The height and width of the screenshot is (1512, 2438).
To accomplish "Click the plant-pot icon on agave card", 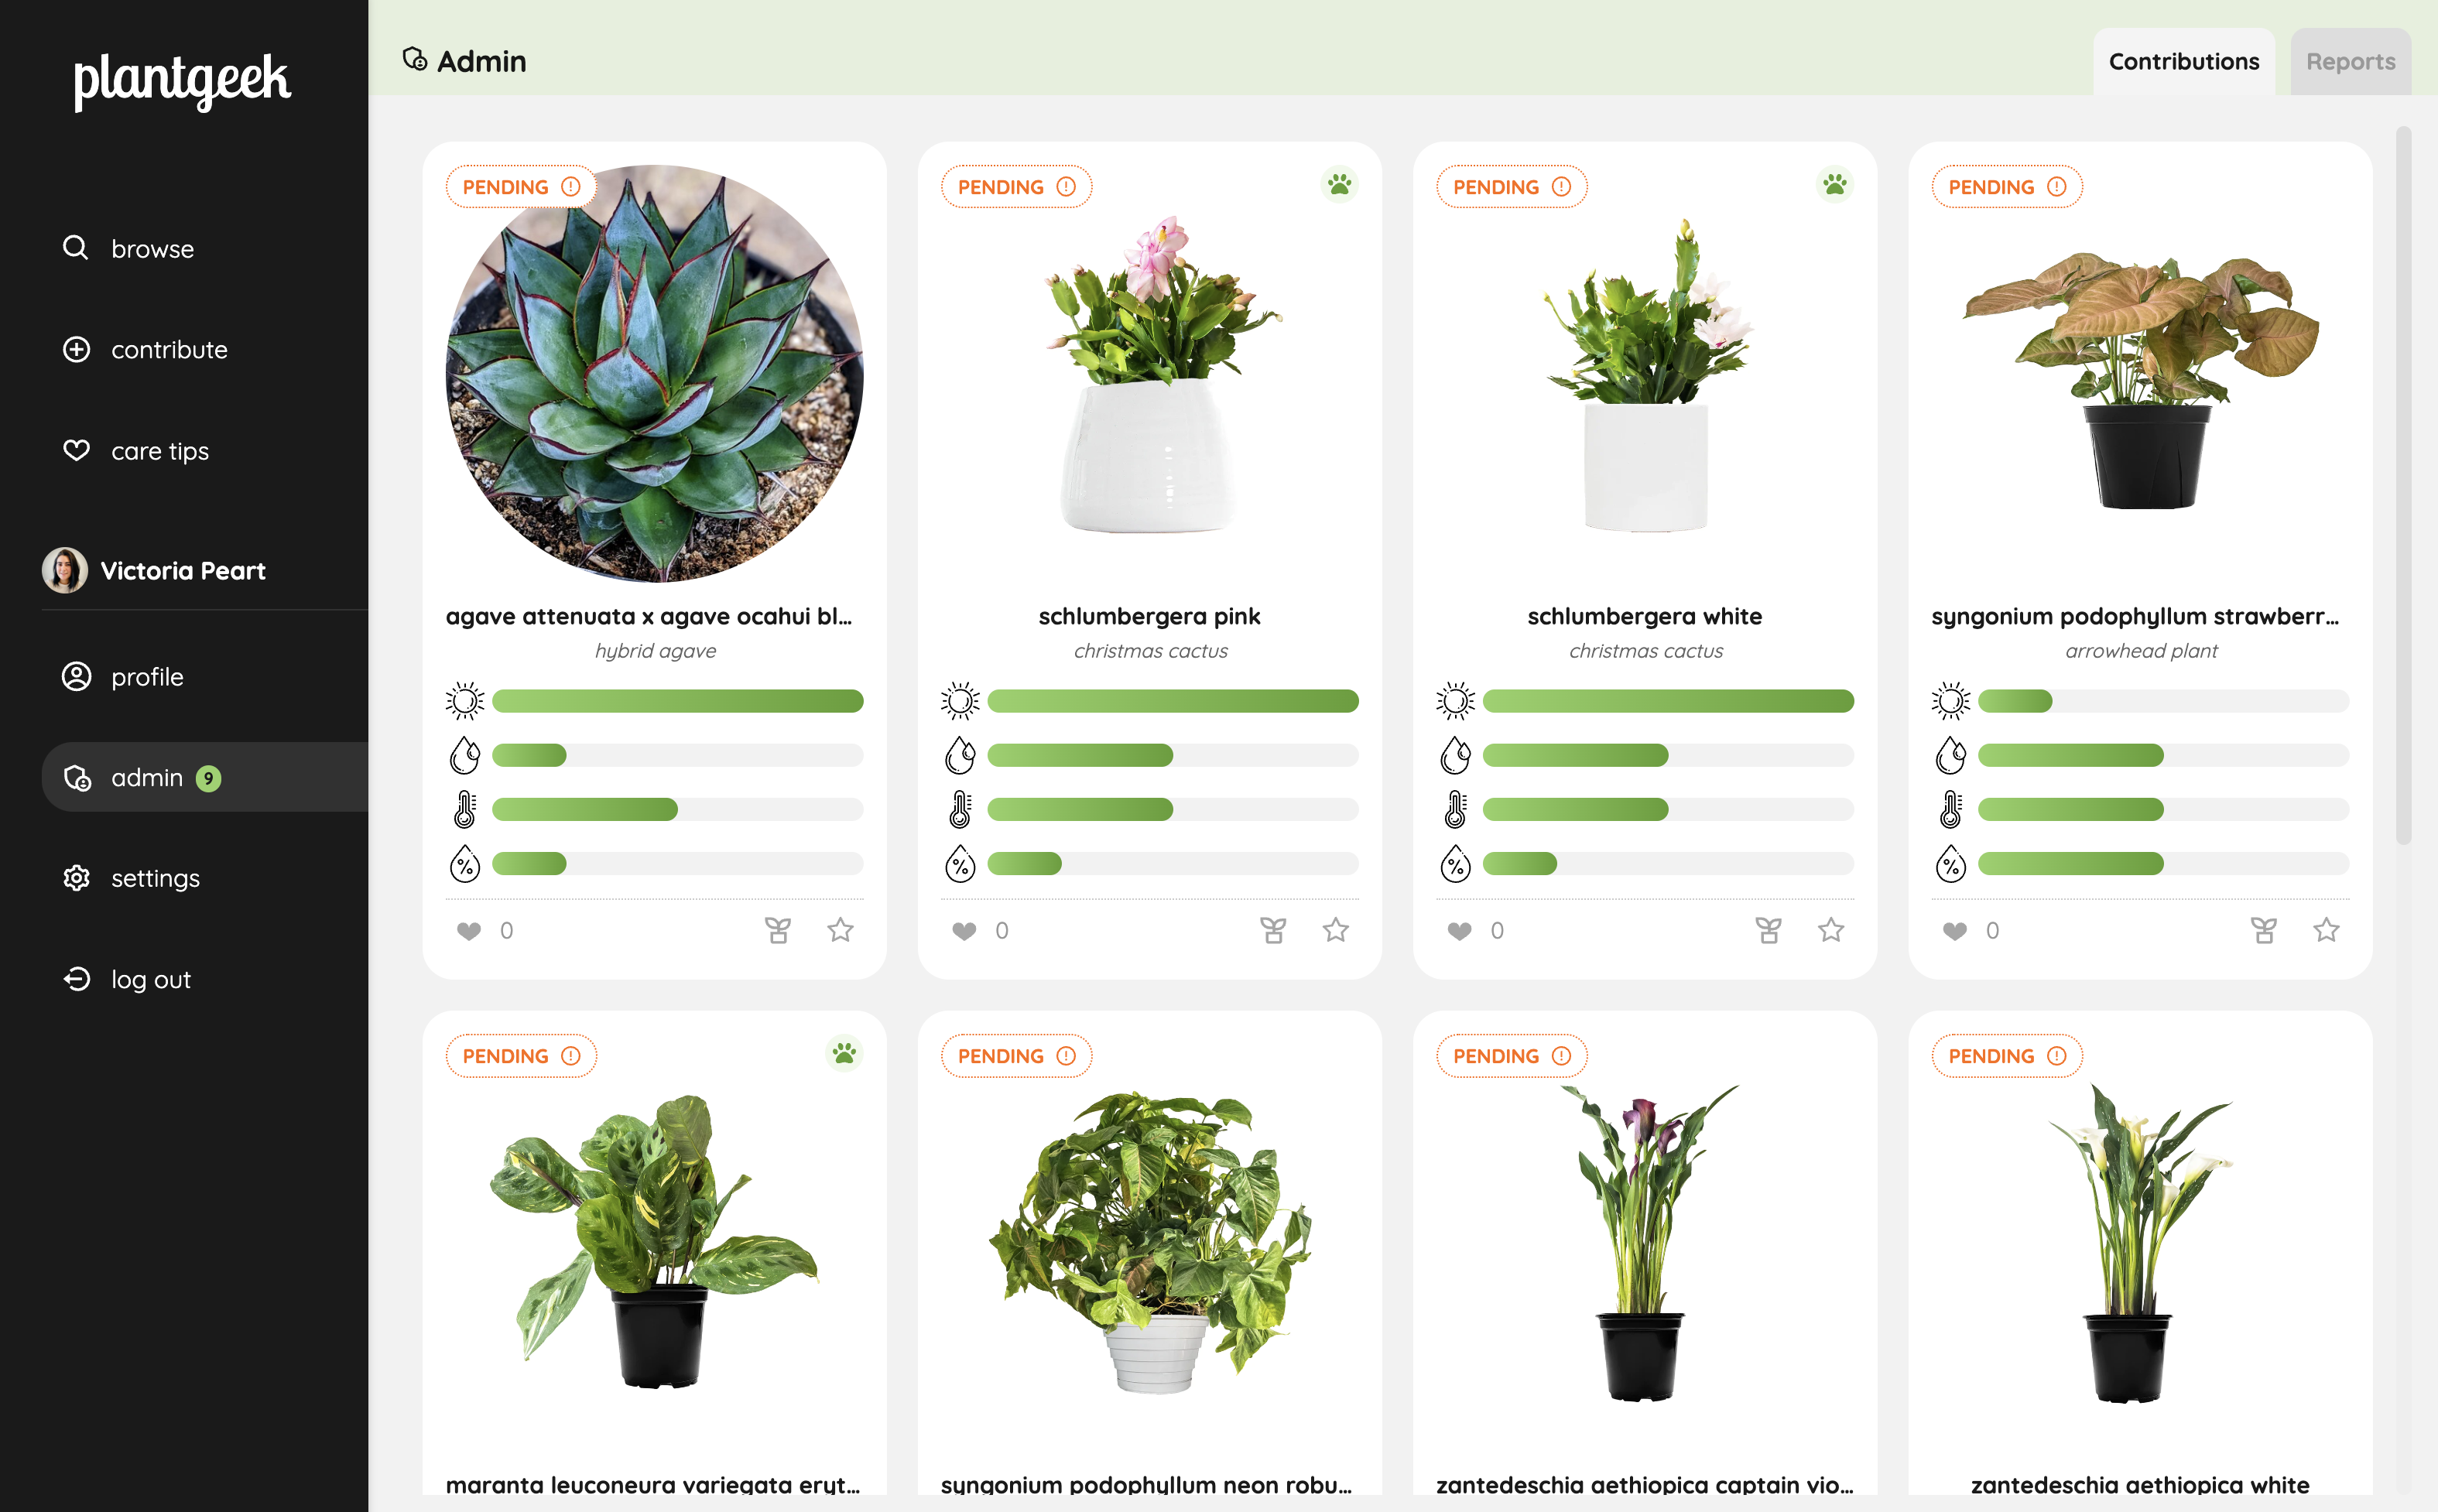I will pos(777,930).
